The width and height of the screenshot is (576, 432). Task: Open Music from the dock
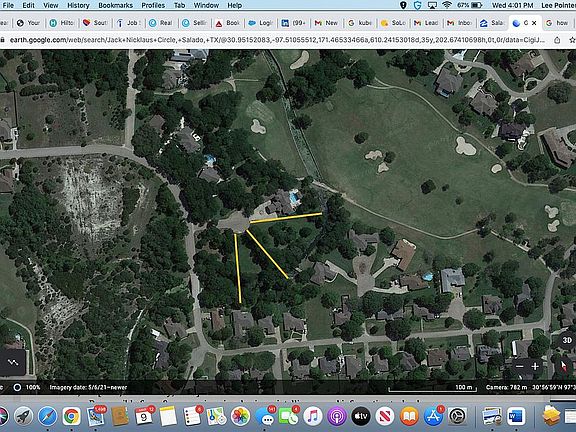click(x=313, y=416)
